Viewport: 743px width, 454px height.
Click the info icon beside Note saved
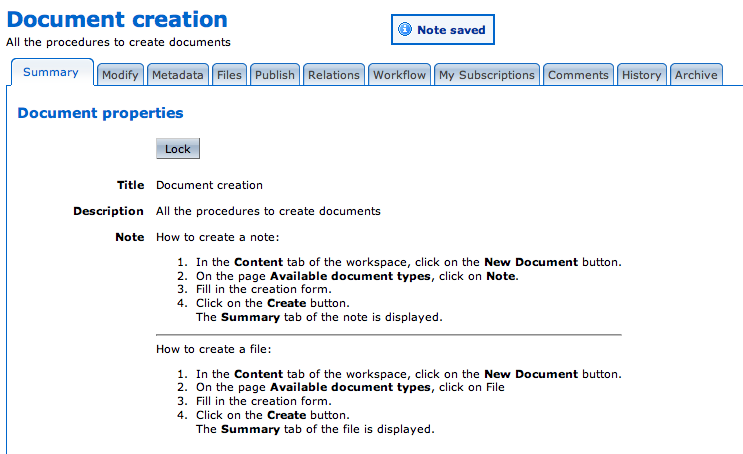(405, 30)
